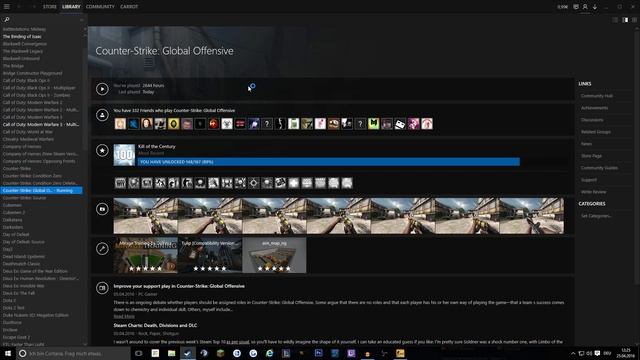Viewport: 640px width, 360px height.
Task: Open the Community Guides link
Action: 599,168
